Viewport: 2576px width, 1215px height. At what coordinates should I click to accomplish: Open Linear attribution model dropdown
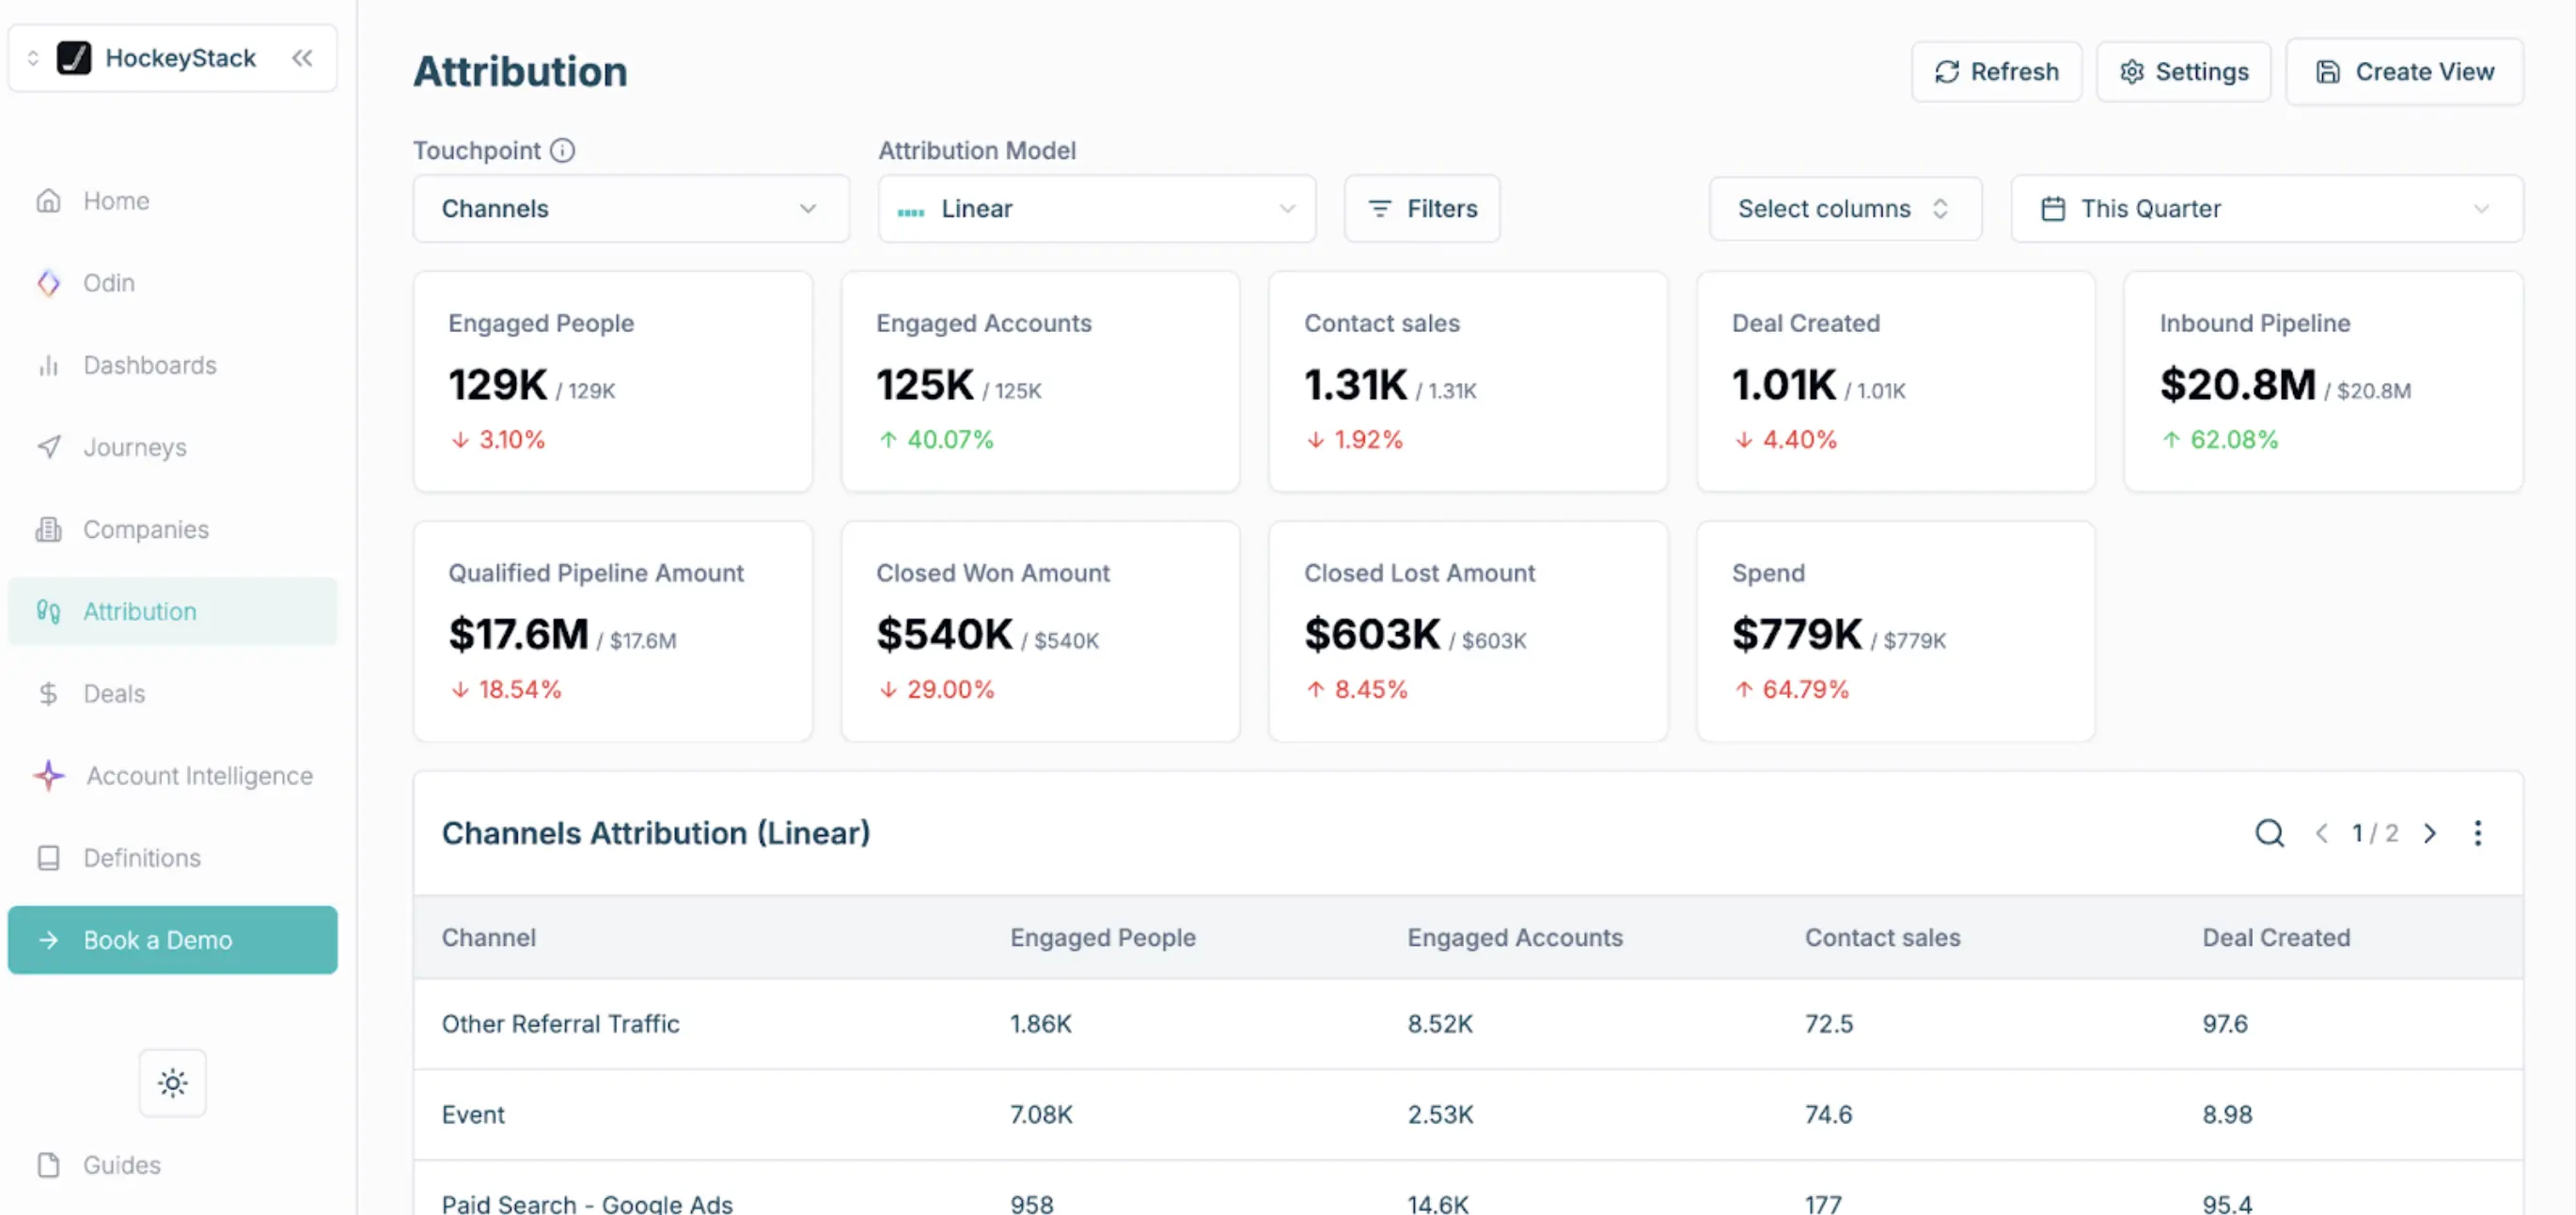coord(1096,208)
